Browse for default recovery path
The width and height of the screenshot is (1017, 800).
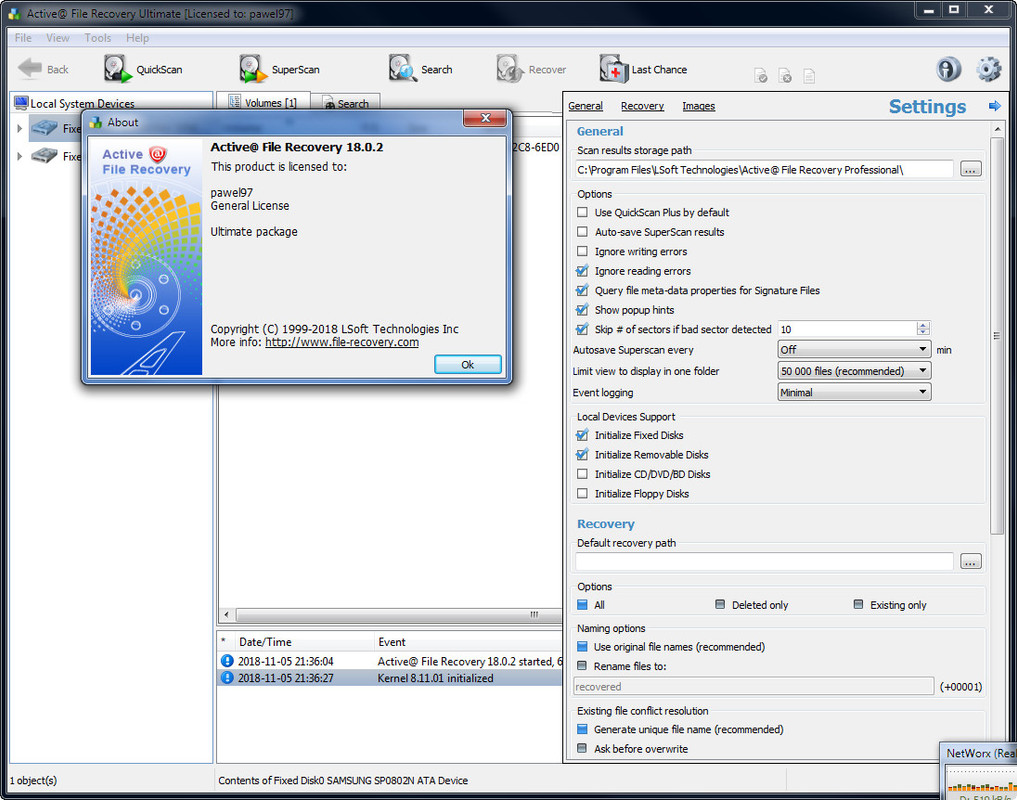(x=970, y=562)
